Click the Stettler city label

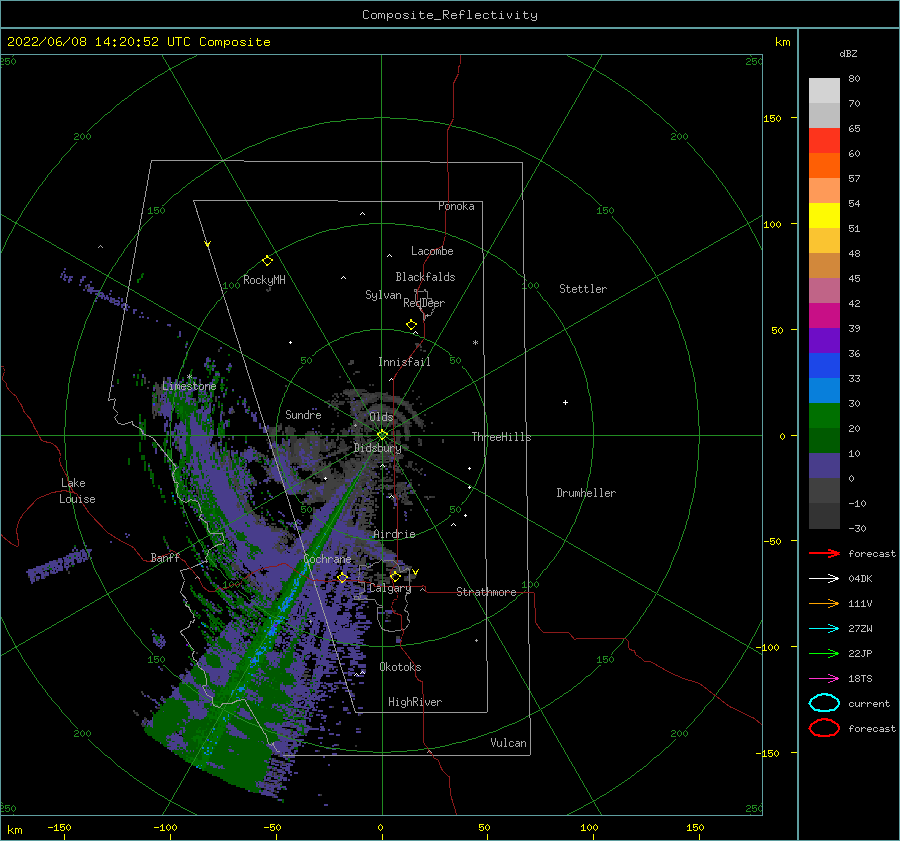(x=583, y=289)
